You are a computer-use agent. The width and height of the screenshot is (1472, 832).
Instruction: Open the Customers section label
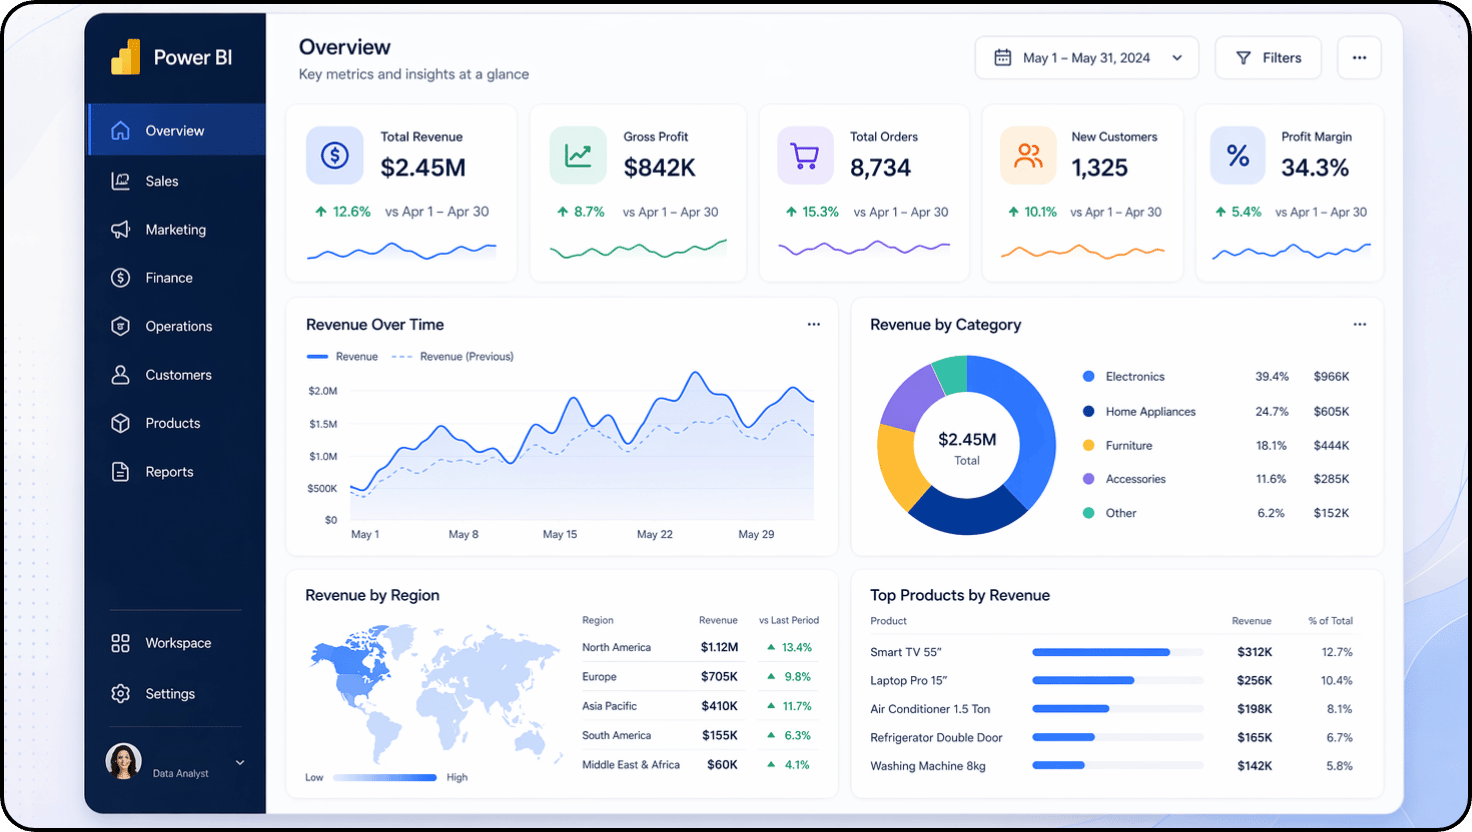(179, 375)
